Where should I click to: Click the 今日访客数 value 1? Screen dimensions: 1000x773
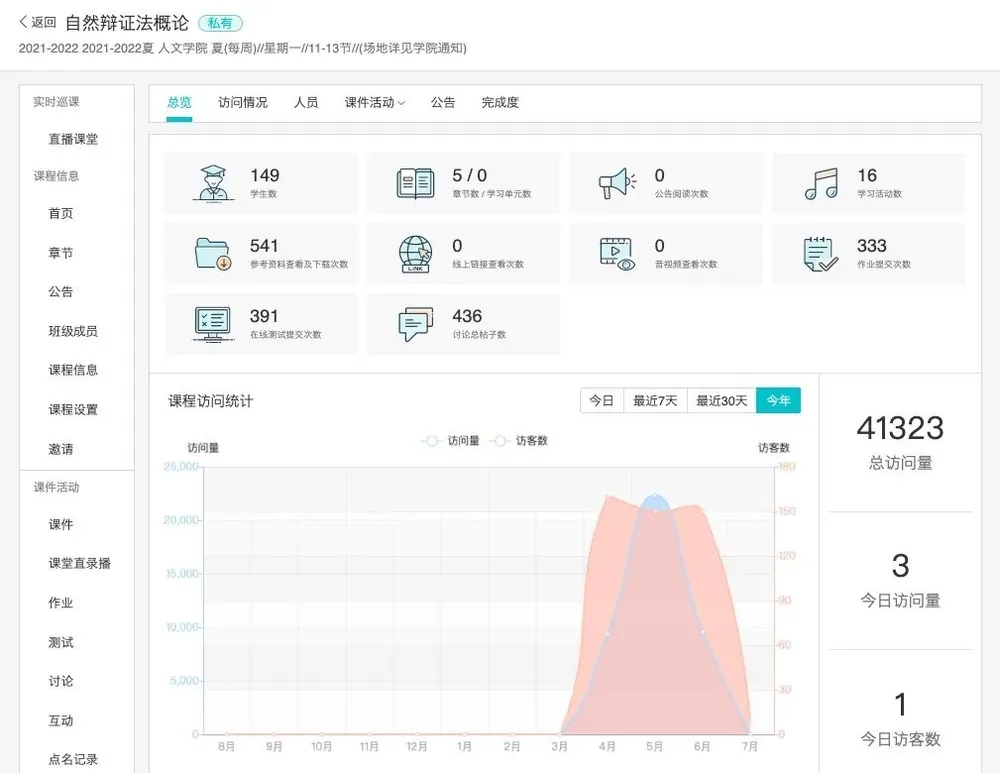click(x=900, y=705)
